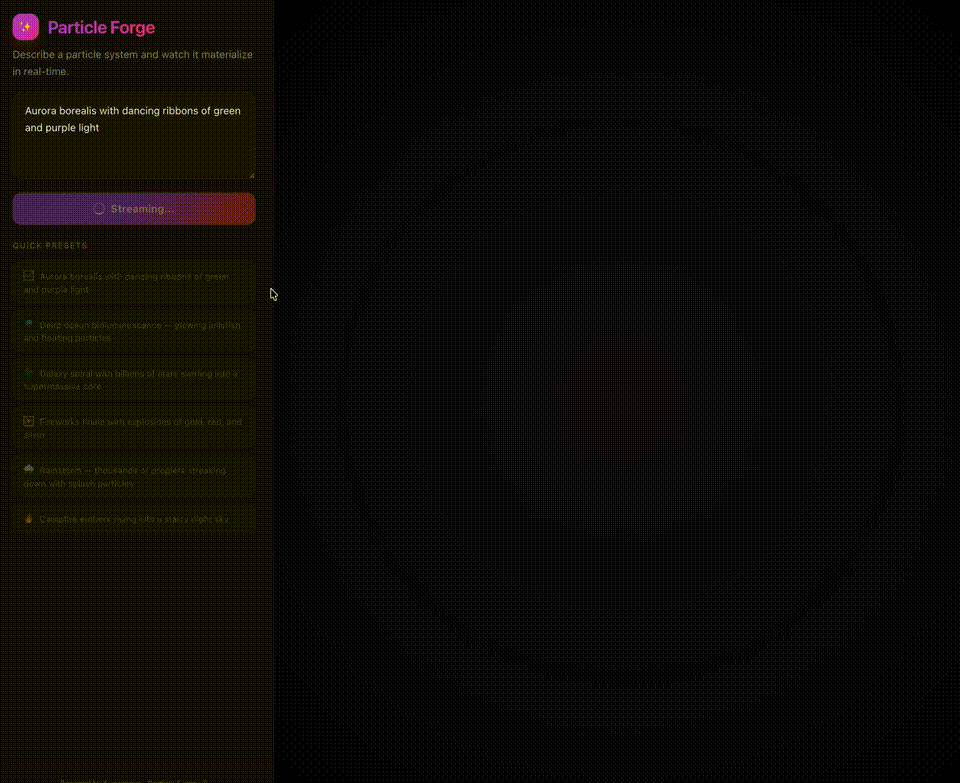The width and height of the screenshot is (960, 783).
Task: Click the Particle Forge sparkle logo icon
Action: point(26,27)
